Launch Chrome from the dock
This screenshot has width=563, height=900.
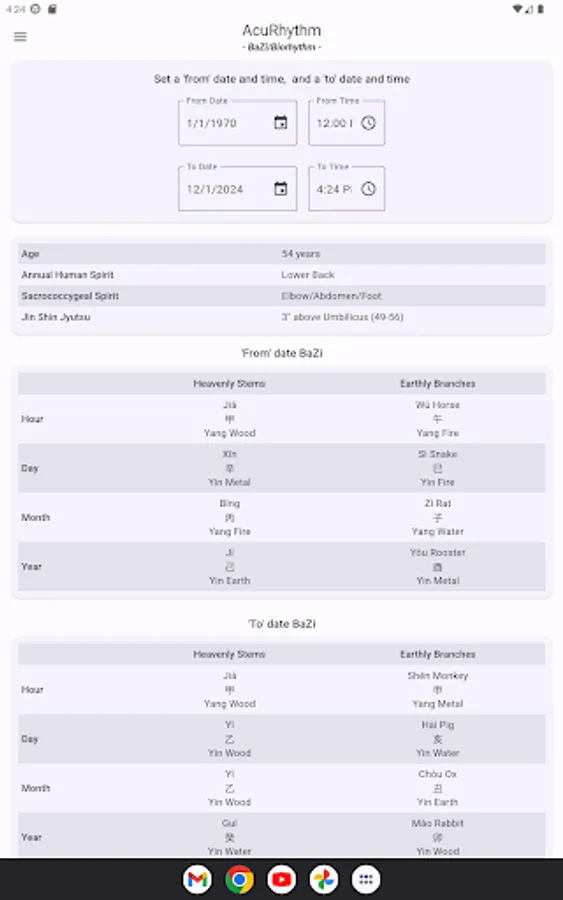click(x=239, y=879)
